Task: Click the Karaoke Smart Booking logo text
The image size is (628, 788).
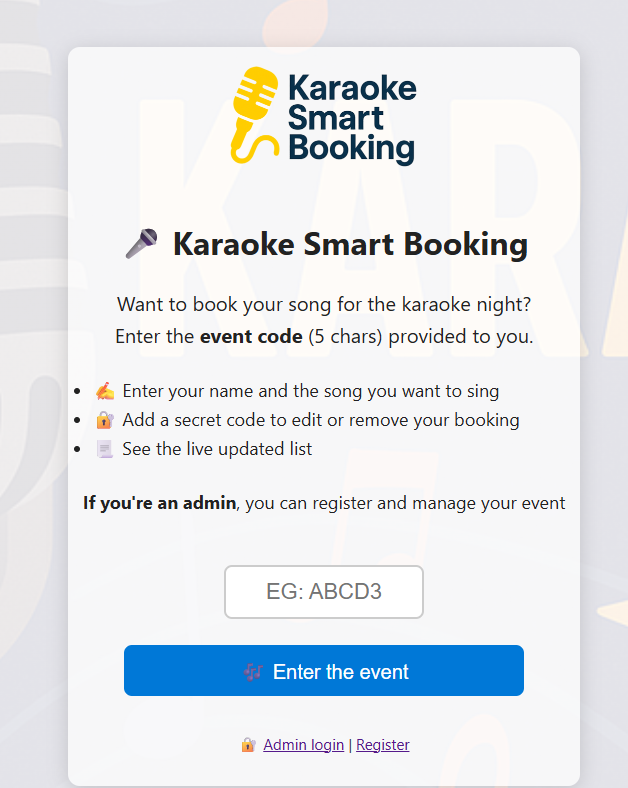Action: coord(352,119)
